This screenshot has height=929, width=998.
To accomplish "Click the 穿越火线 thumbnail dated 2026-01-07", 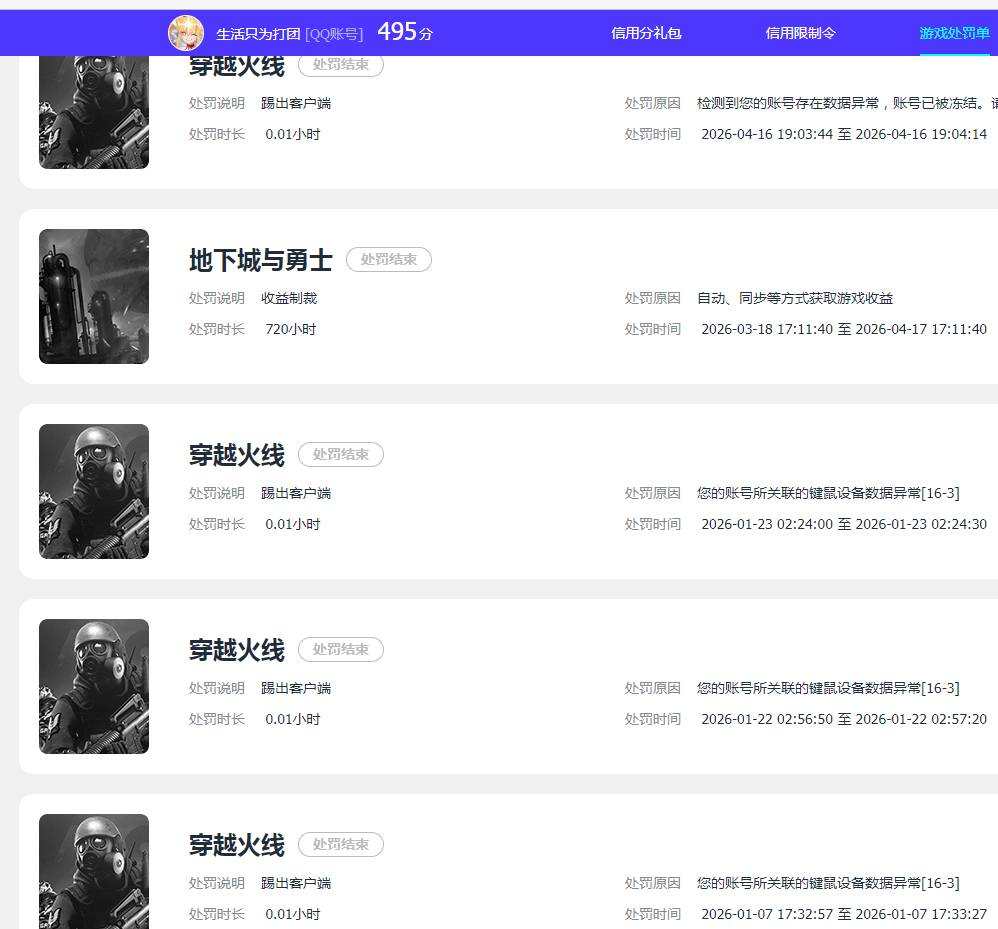I will click(x=94, y=872).
